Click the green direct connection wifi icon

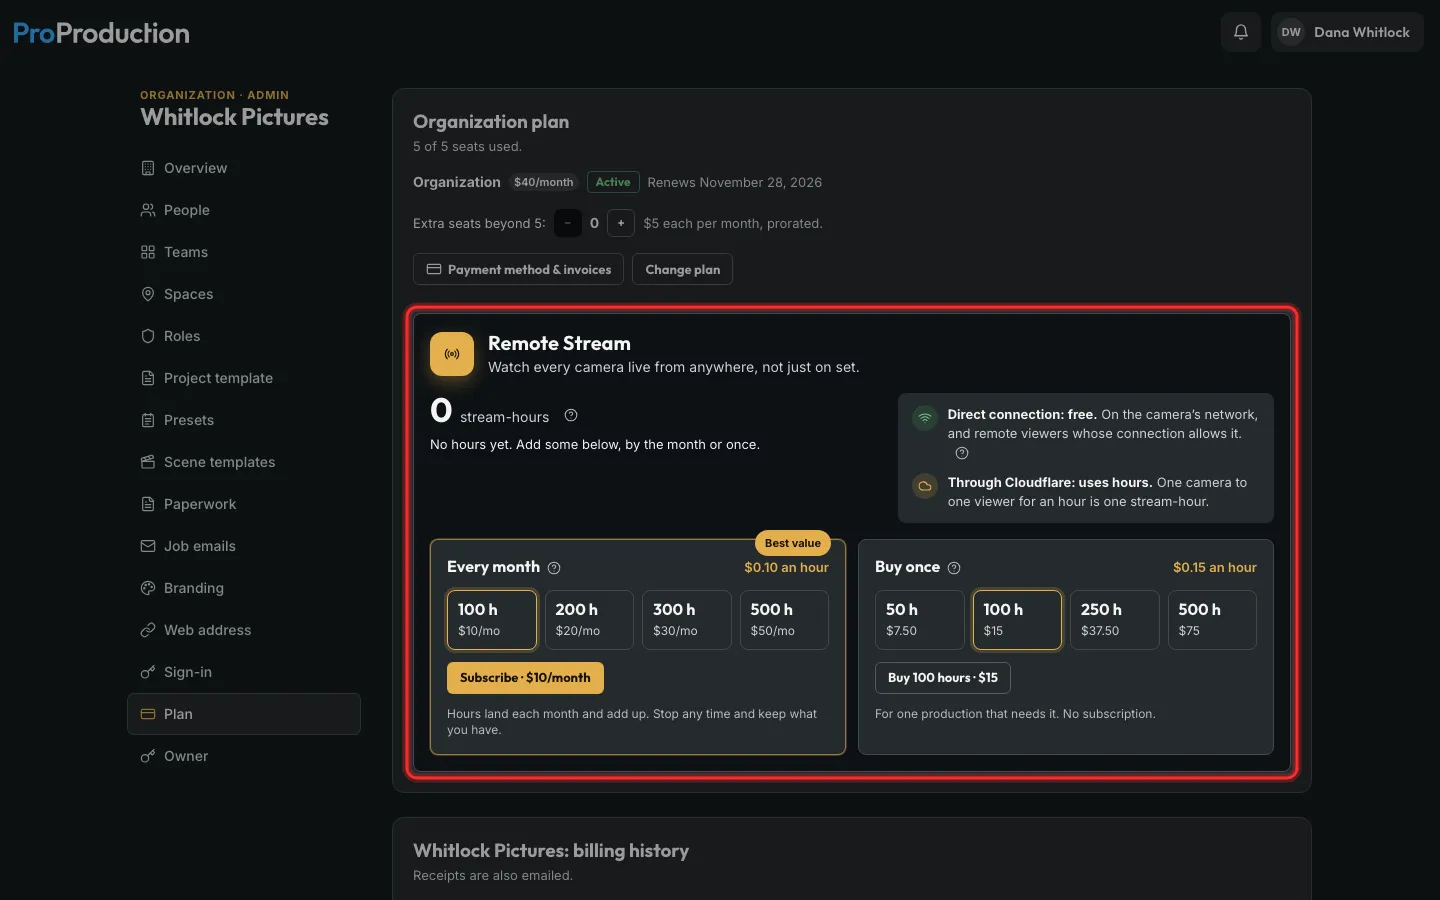(925, 417)
